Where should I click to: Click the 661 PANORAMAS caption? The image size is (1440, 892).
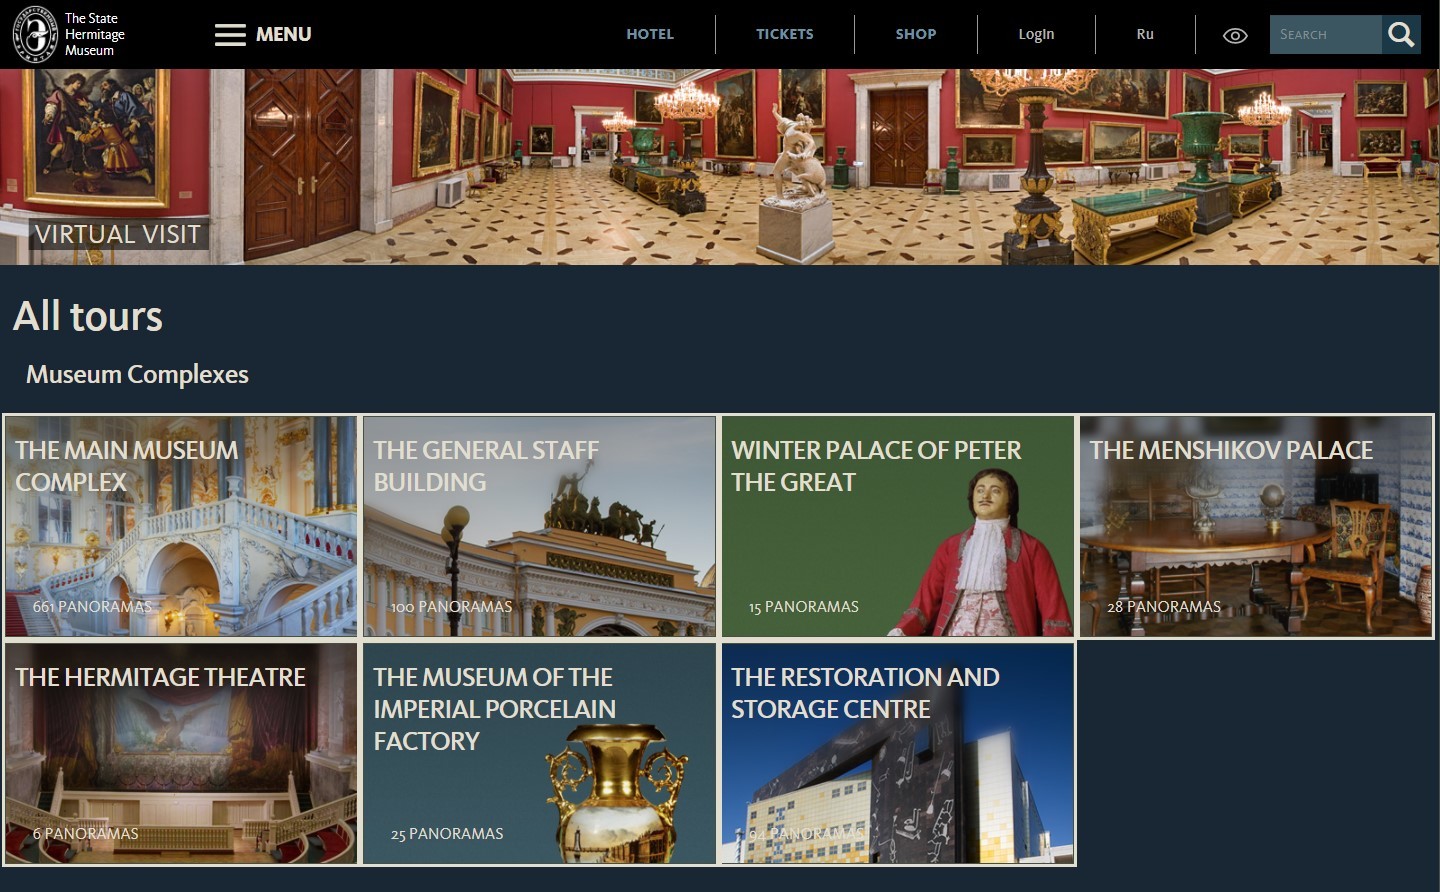point(92,606)
